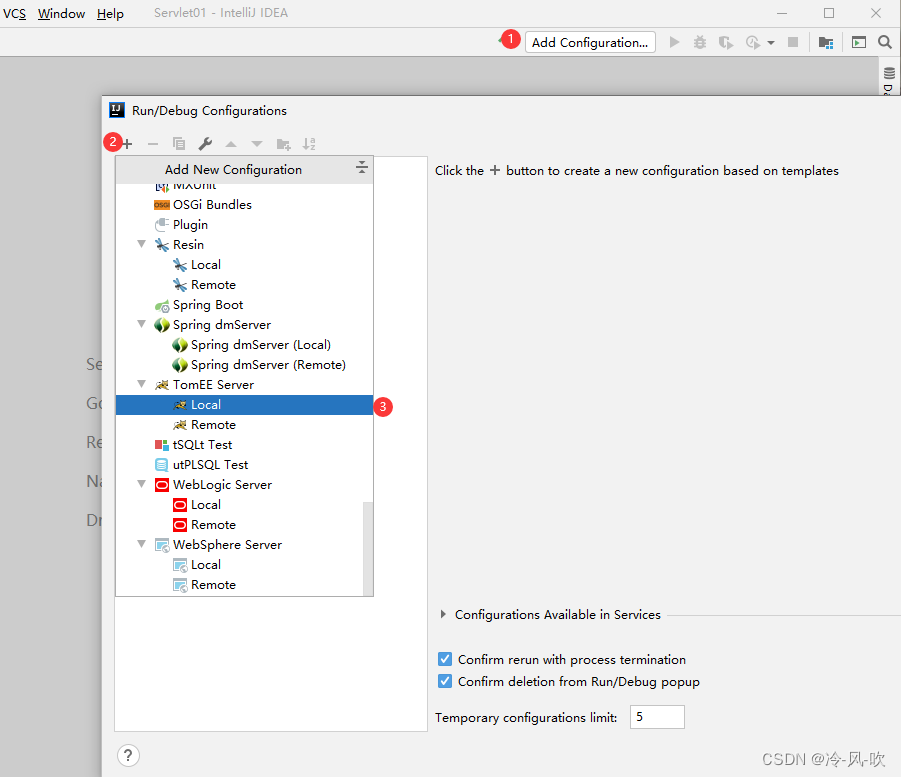Collapse the WebLogic Server node
901x777 pixels.
point(141,484)
